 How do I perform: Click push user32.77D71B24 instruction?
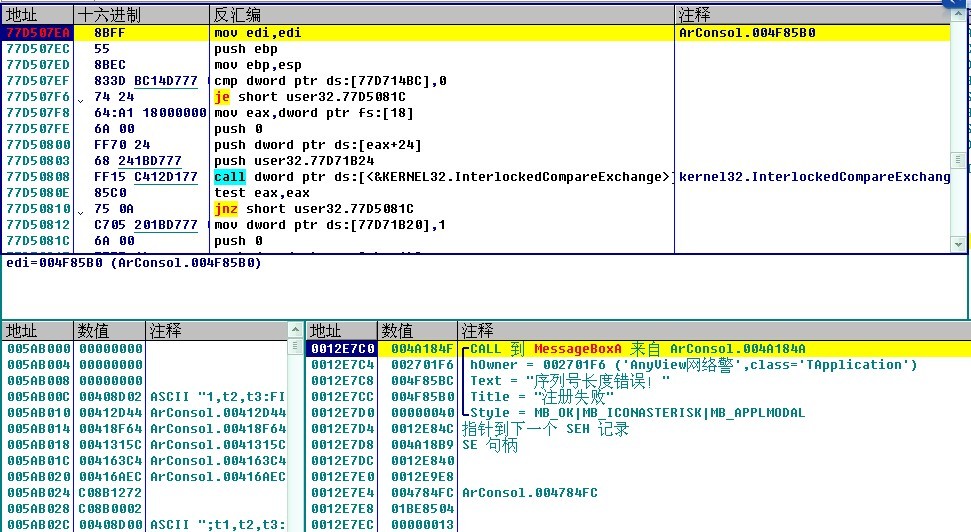(294, 161)
